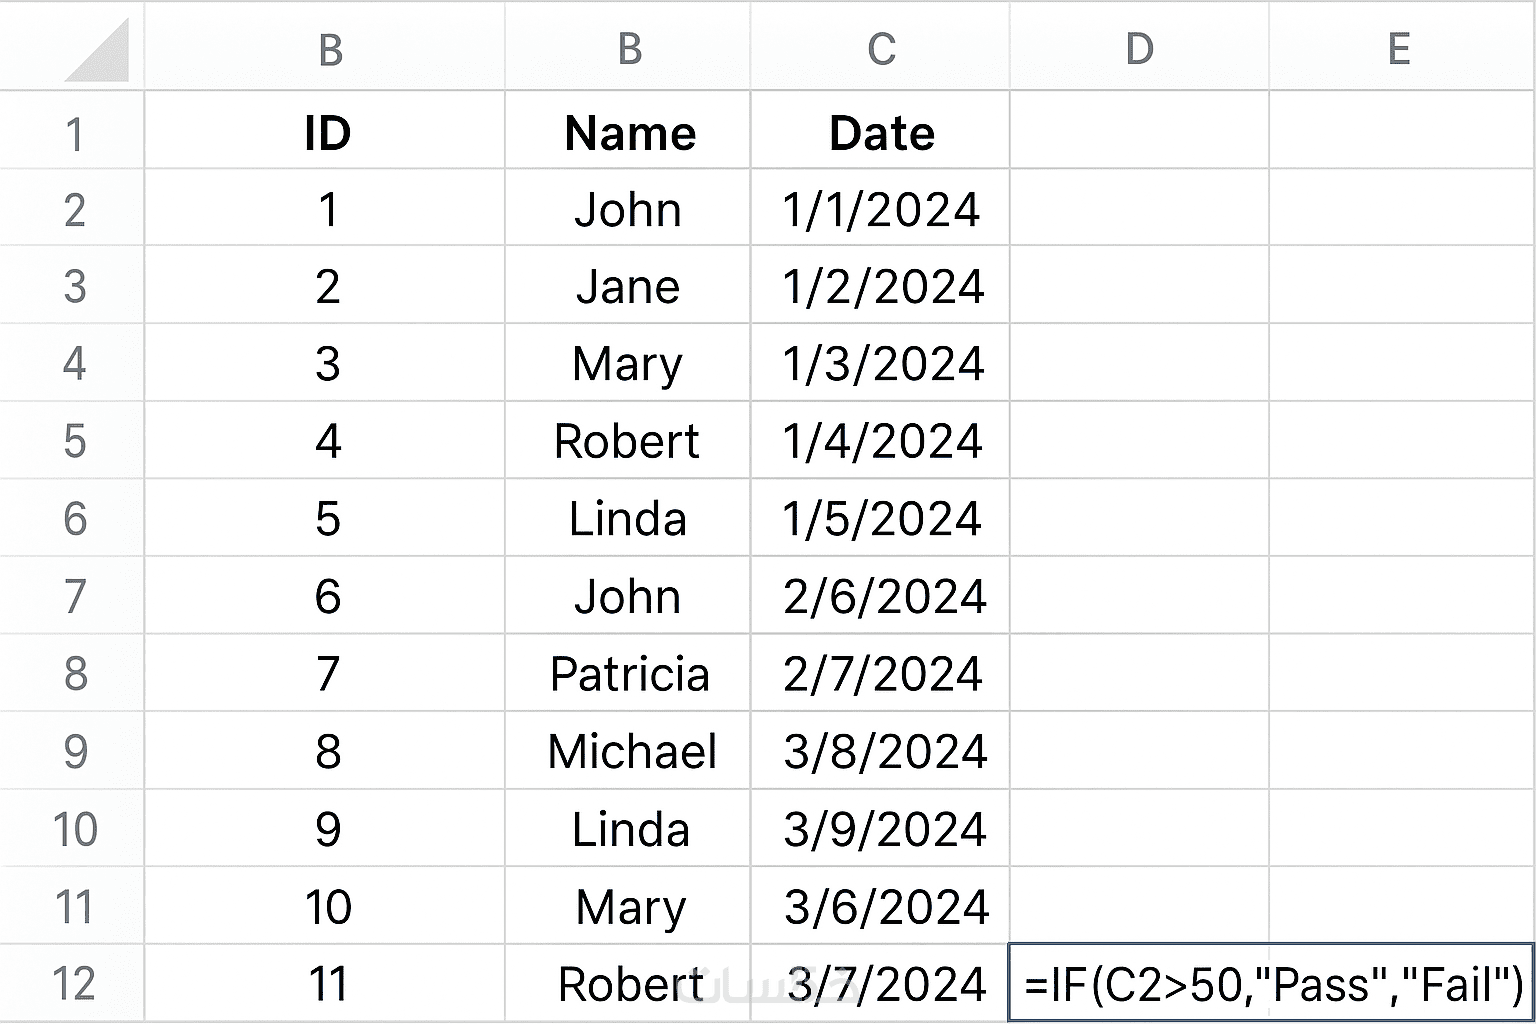
Task: Click the formula cell with =IF(C2>50
Action: coord(1271,984)
